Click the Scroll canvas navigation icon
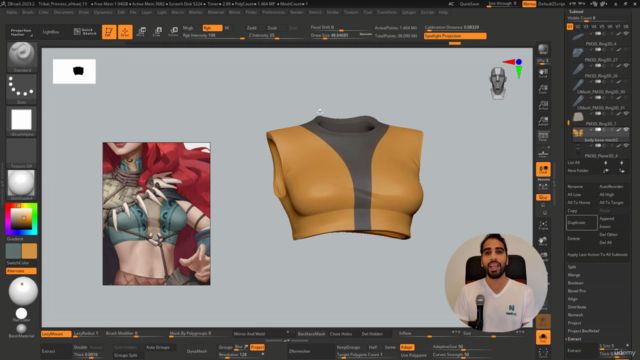 click(x=543, y=73)
